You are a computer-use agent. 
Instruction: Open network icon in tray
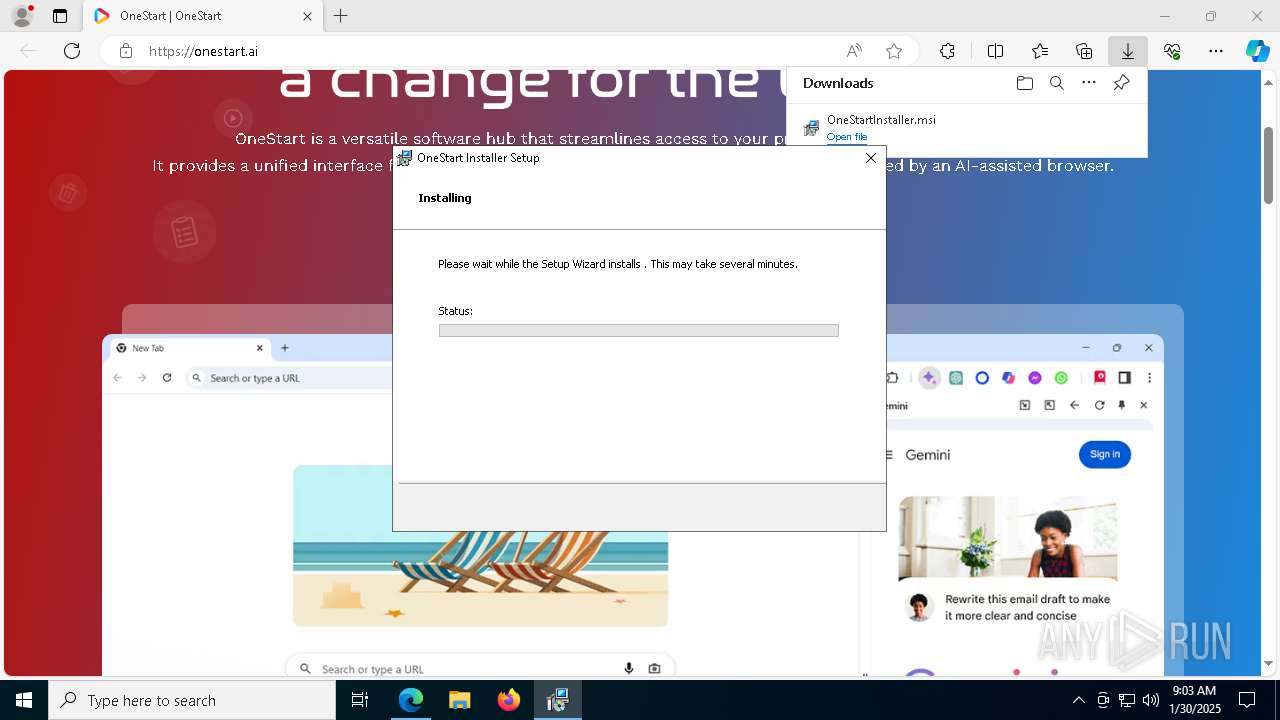tap(1127, 700)
